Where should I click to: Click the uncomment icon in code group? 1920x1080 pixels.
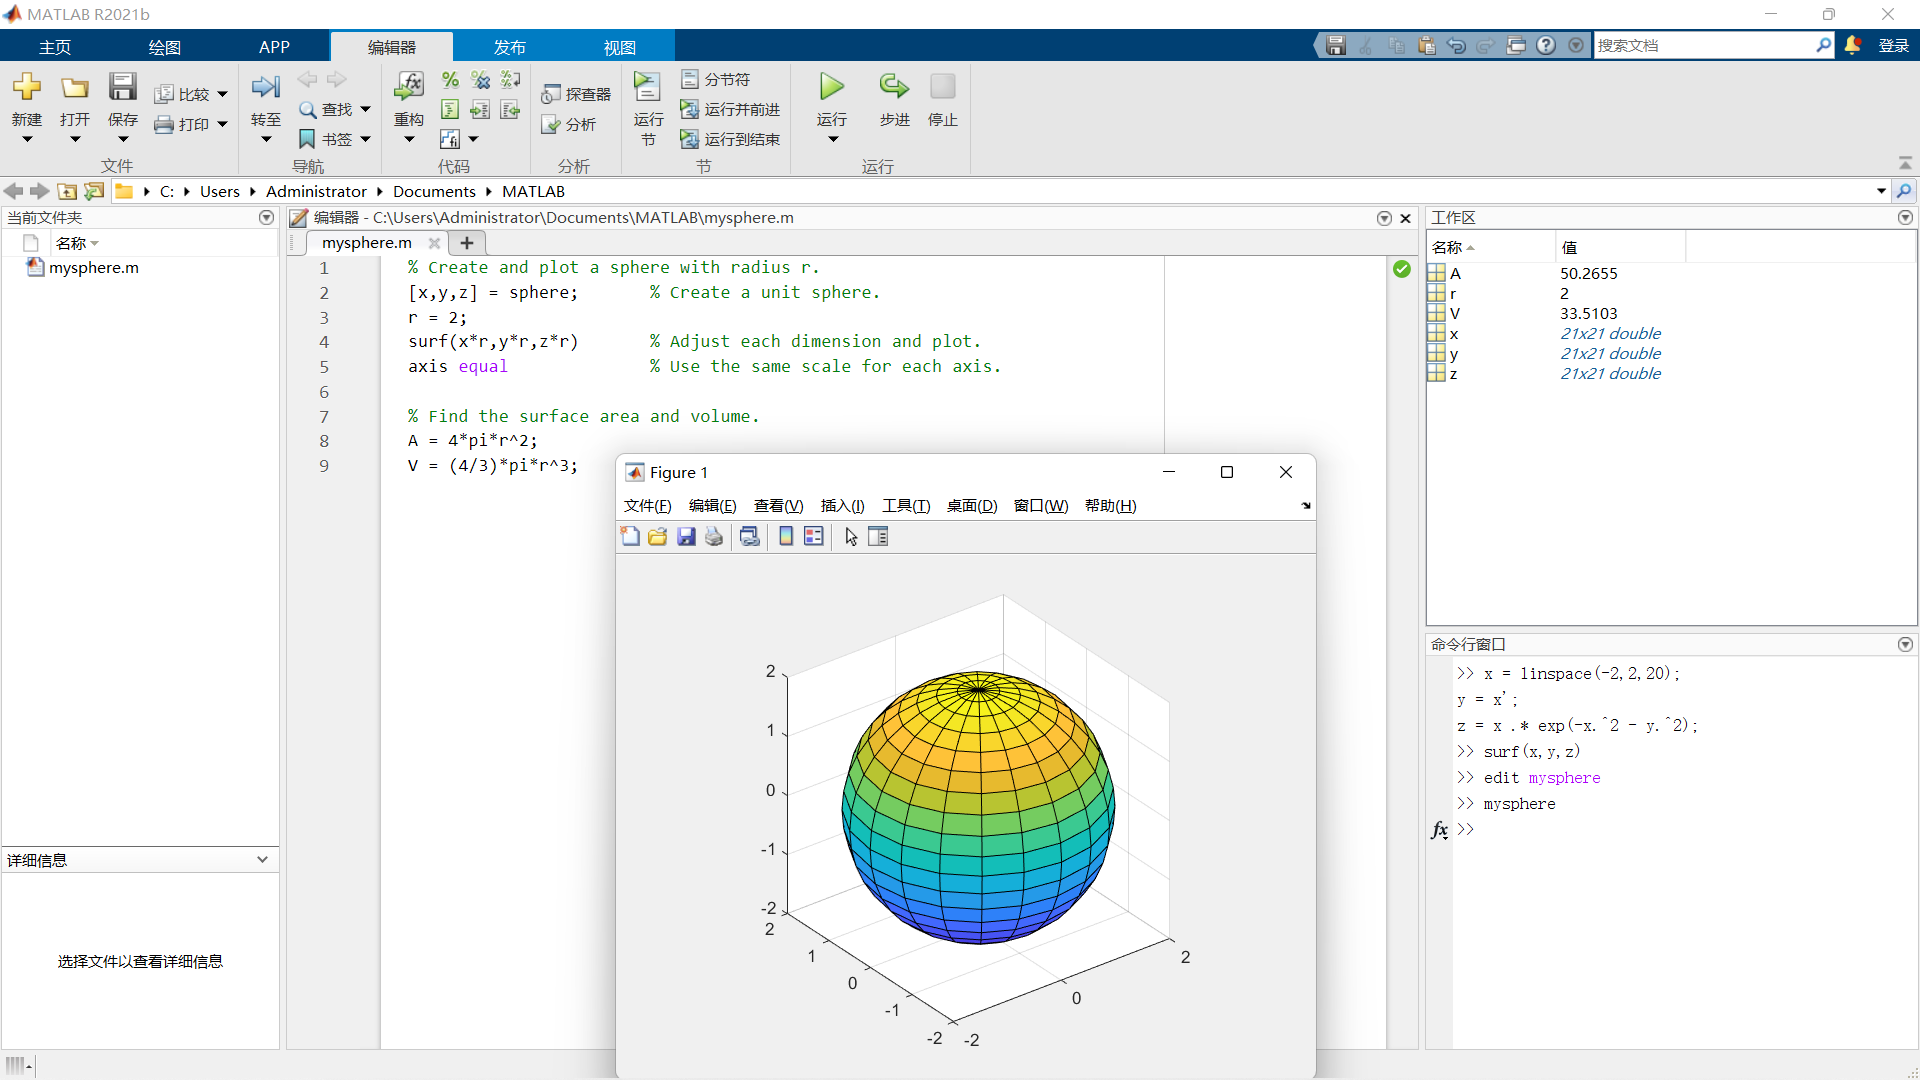coord(481,80)
